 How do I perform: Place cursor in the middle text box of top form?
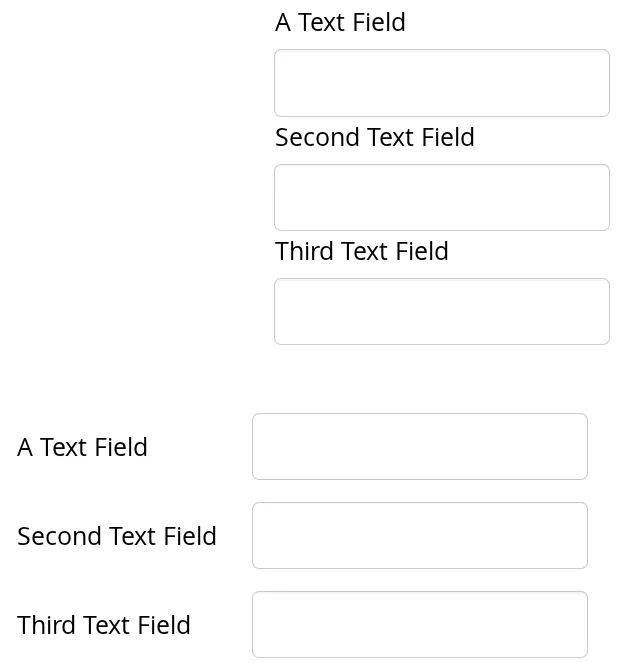pyautogui.click(x=441, y=198)
